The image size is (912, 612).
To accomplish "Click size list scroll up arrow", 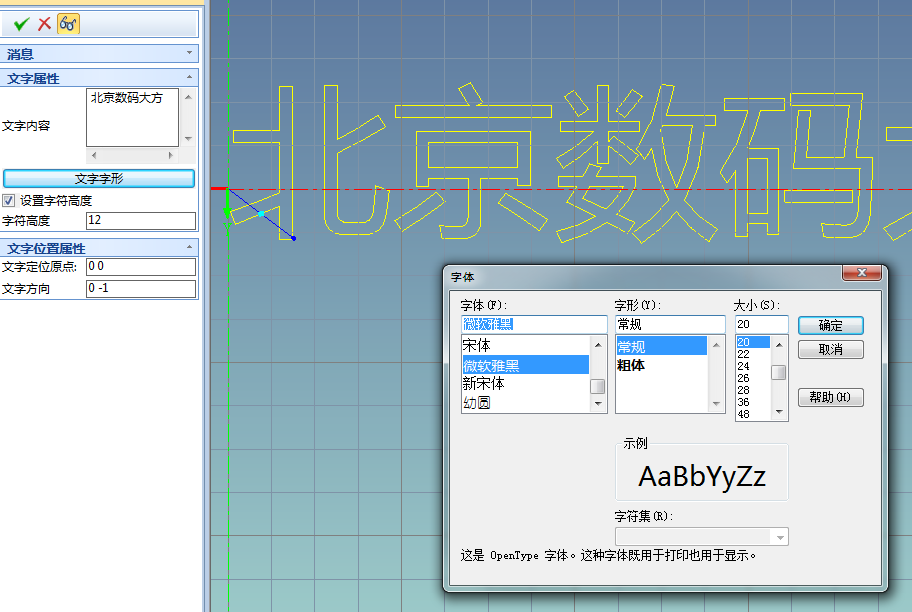I will coord(779,345).
